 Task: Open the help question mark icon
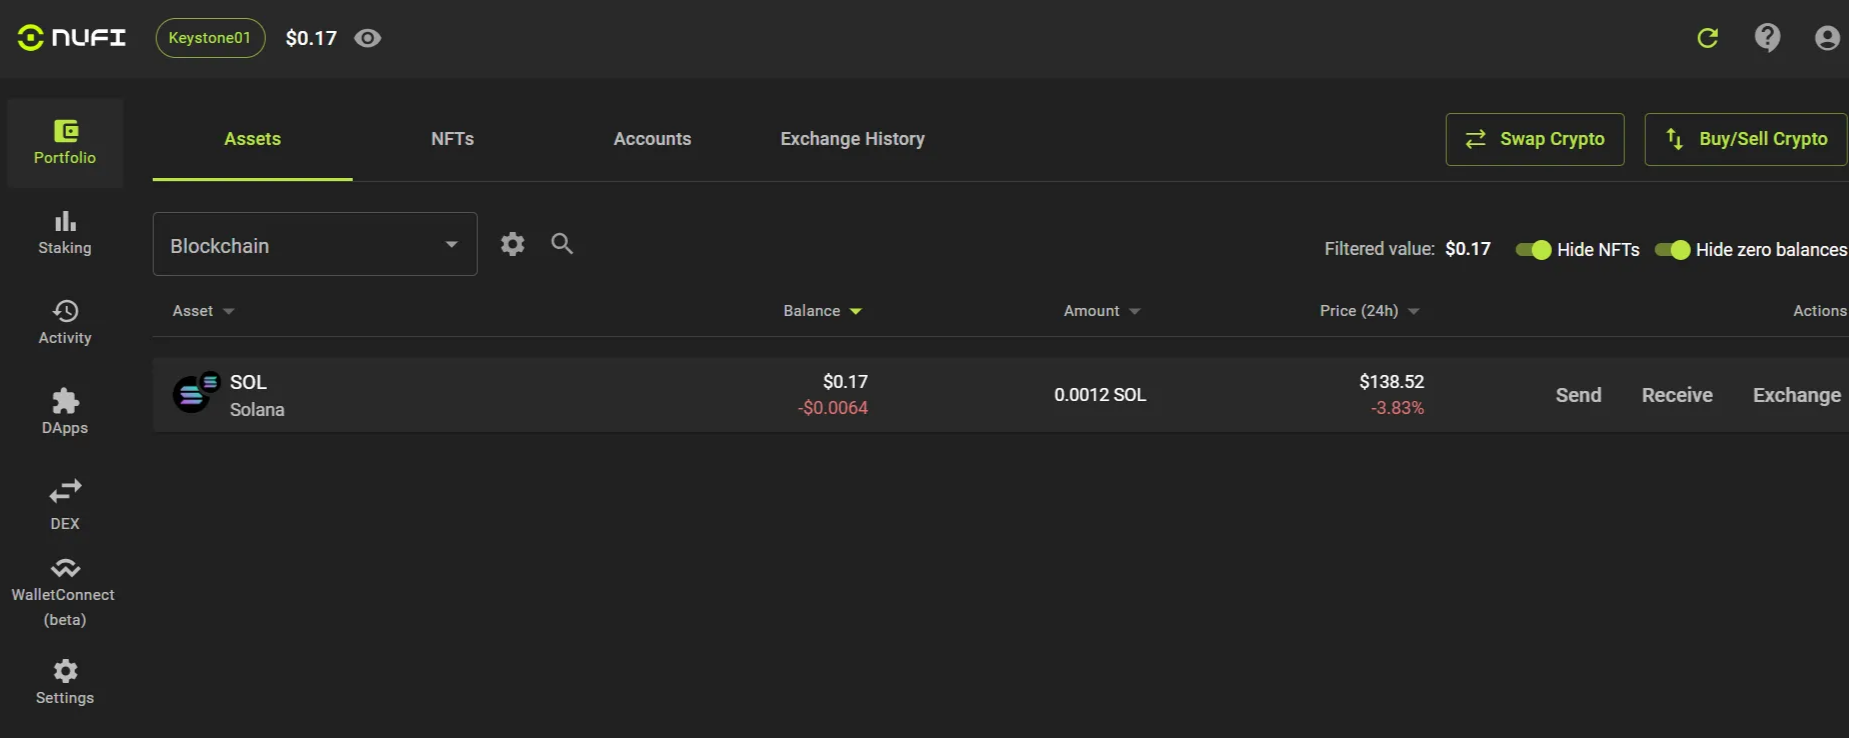pyautogui.click(x=1767, y=38)
